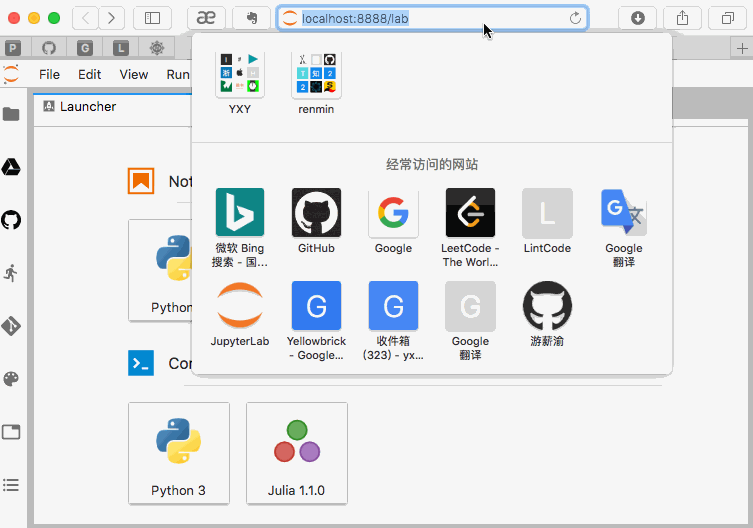The height and width of the screenshot is (528, 753).
Task: Open LeetCode frequently visited site
Action: click(470, 228)
